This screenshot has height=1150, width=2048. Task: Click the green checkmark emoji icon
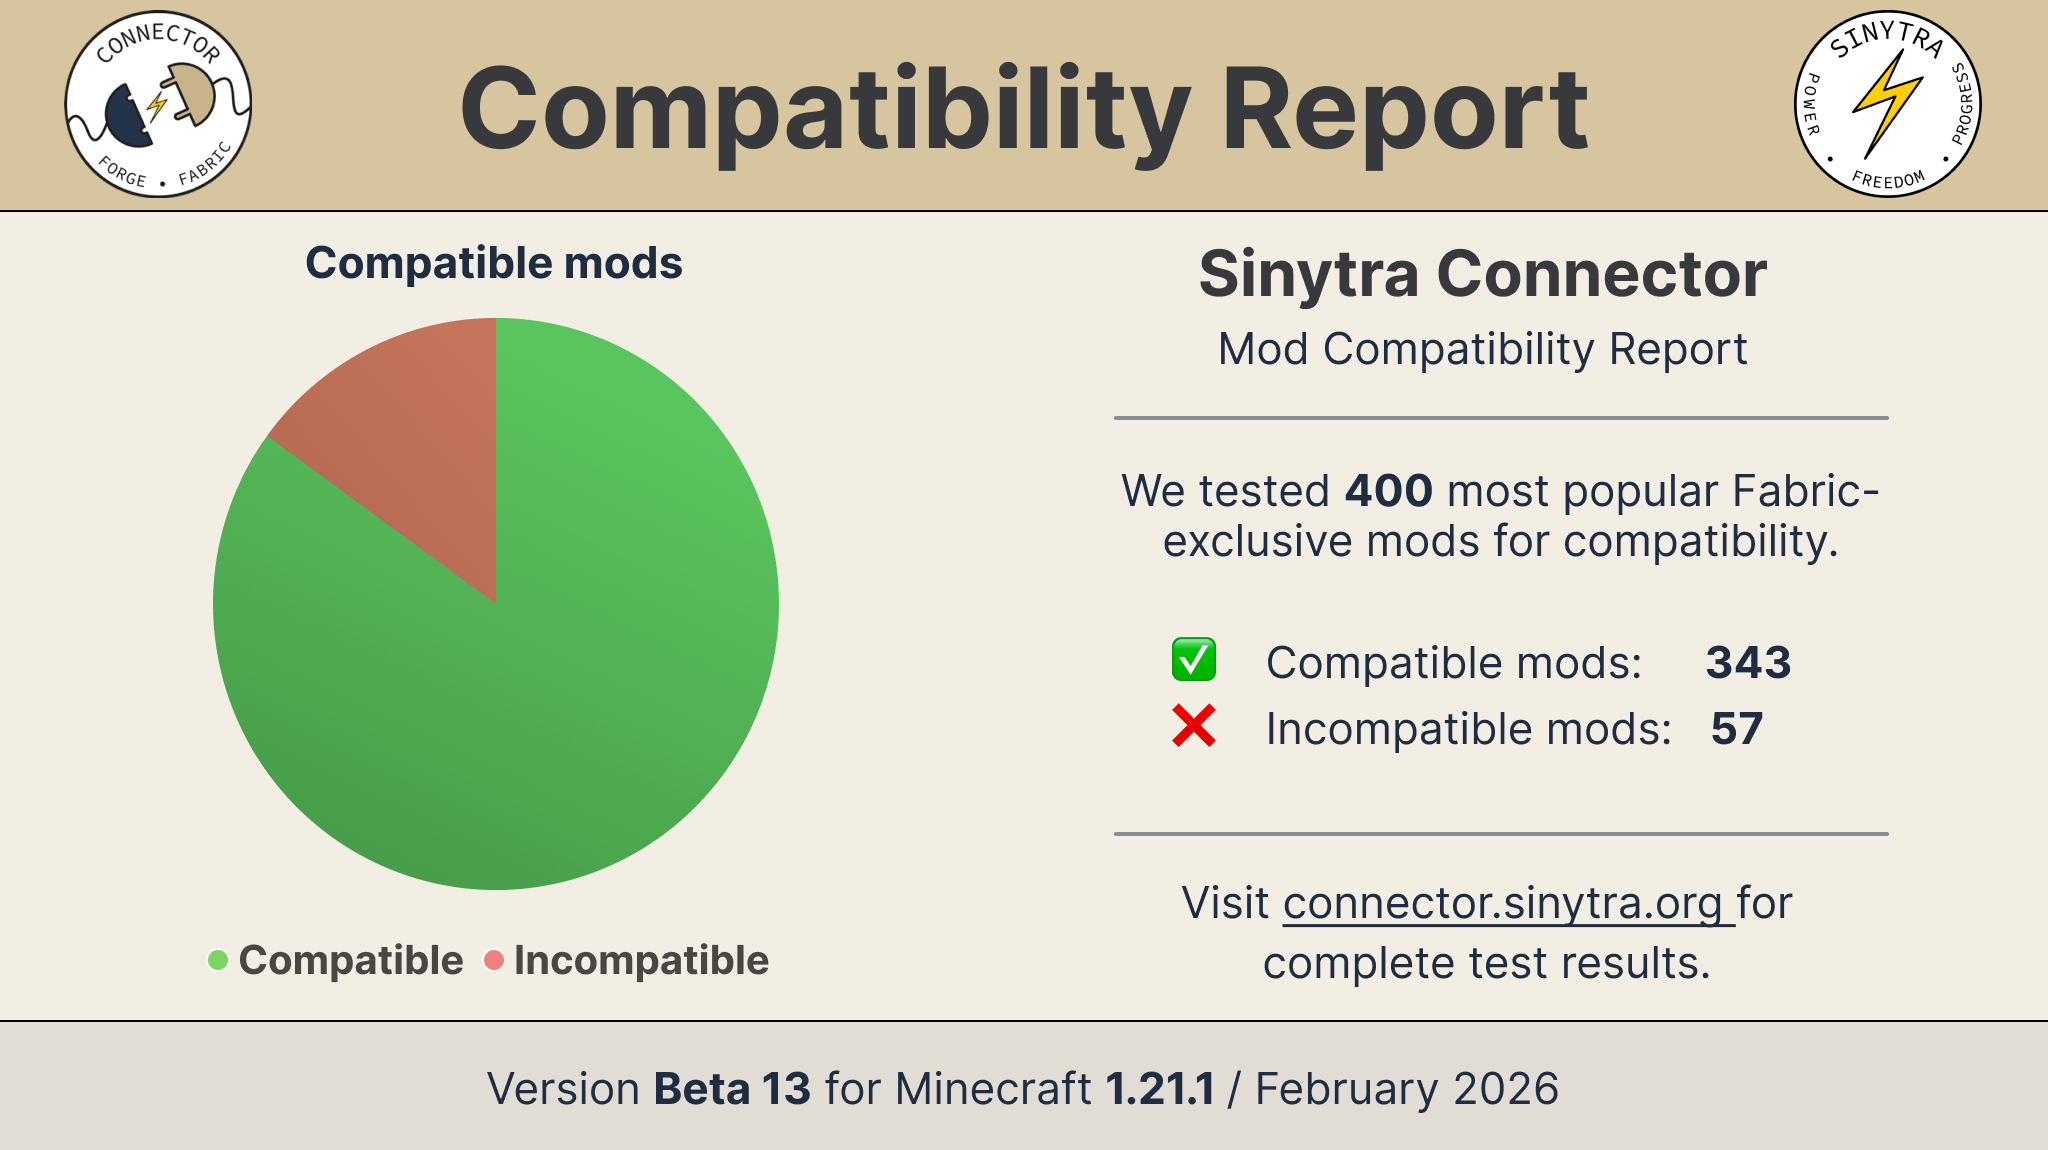tap(1194, 660)
